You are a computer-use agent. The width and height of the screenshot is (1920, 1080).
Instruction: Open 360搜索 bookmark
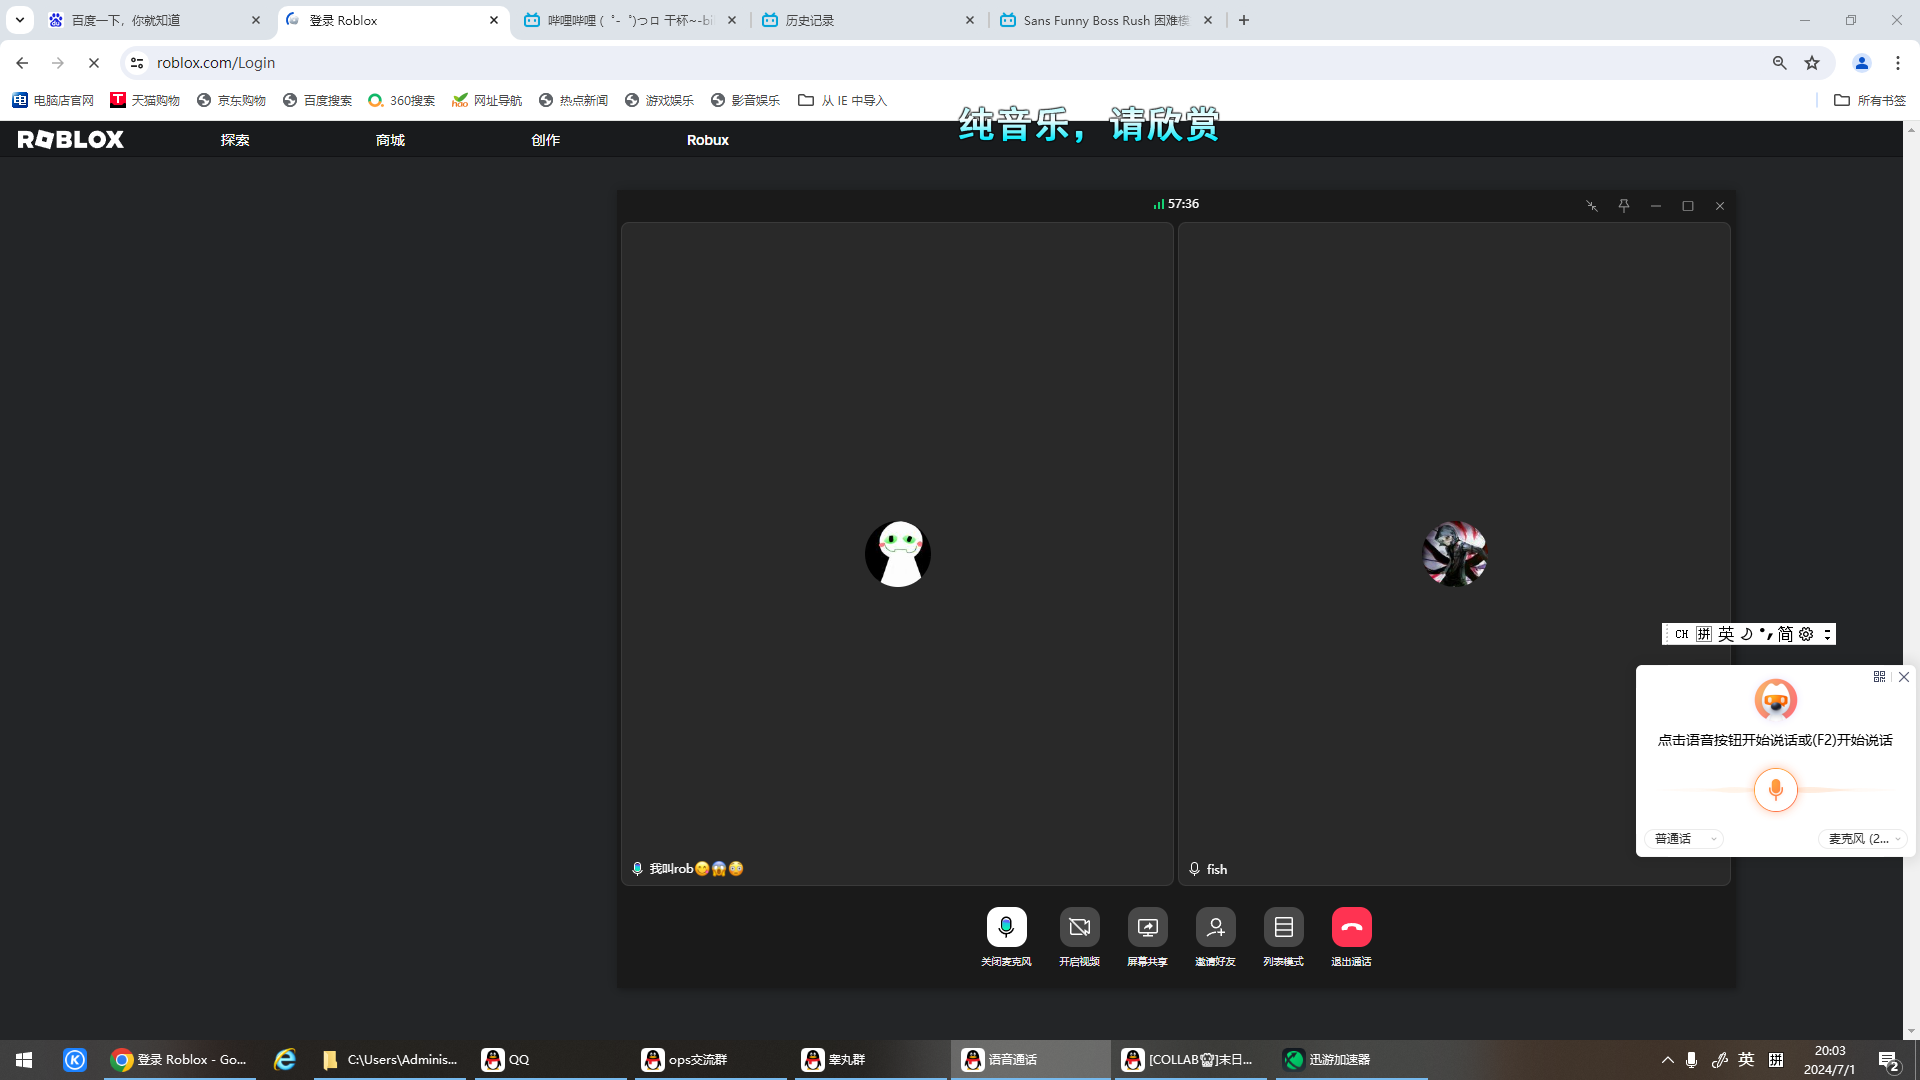[x=402, y=100]
